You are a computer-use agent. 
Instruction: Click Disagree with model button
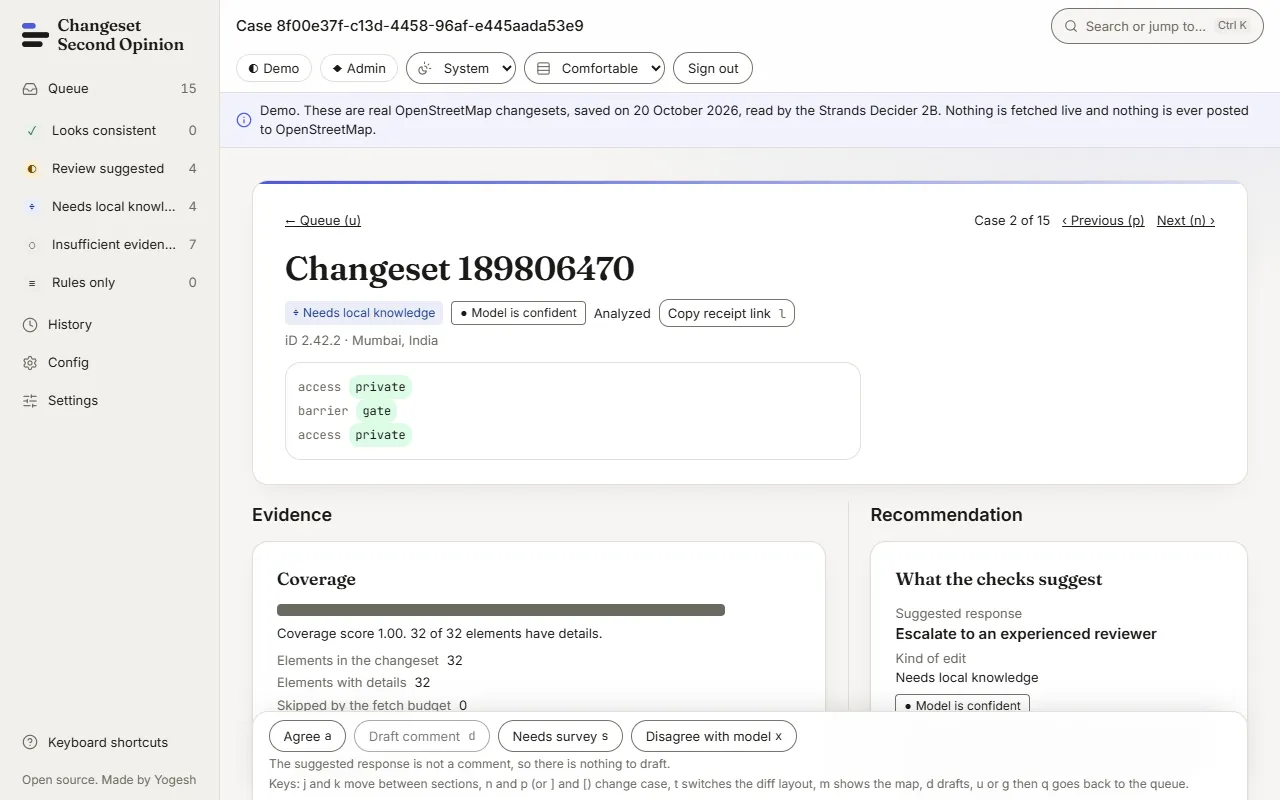pyautogui.click(x=714, y=736)
